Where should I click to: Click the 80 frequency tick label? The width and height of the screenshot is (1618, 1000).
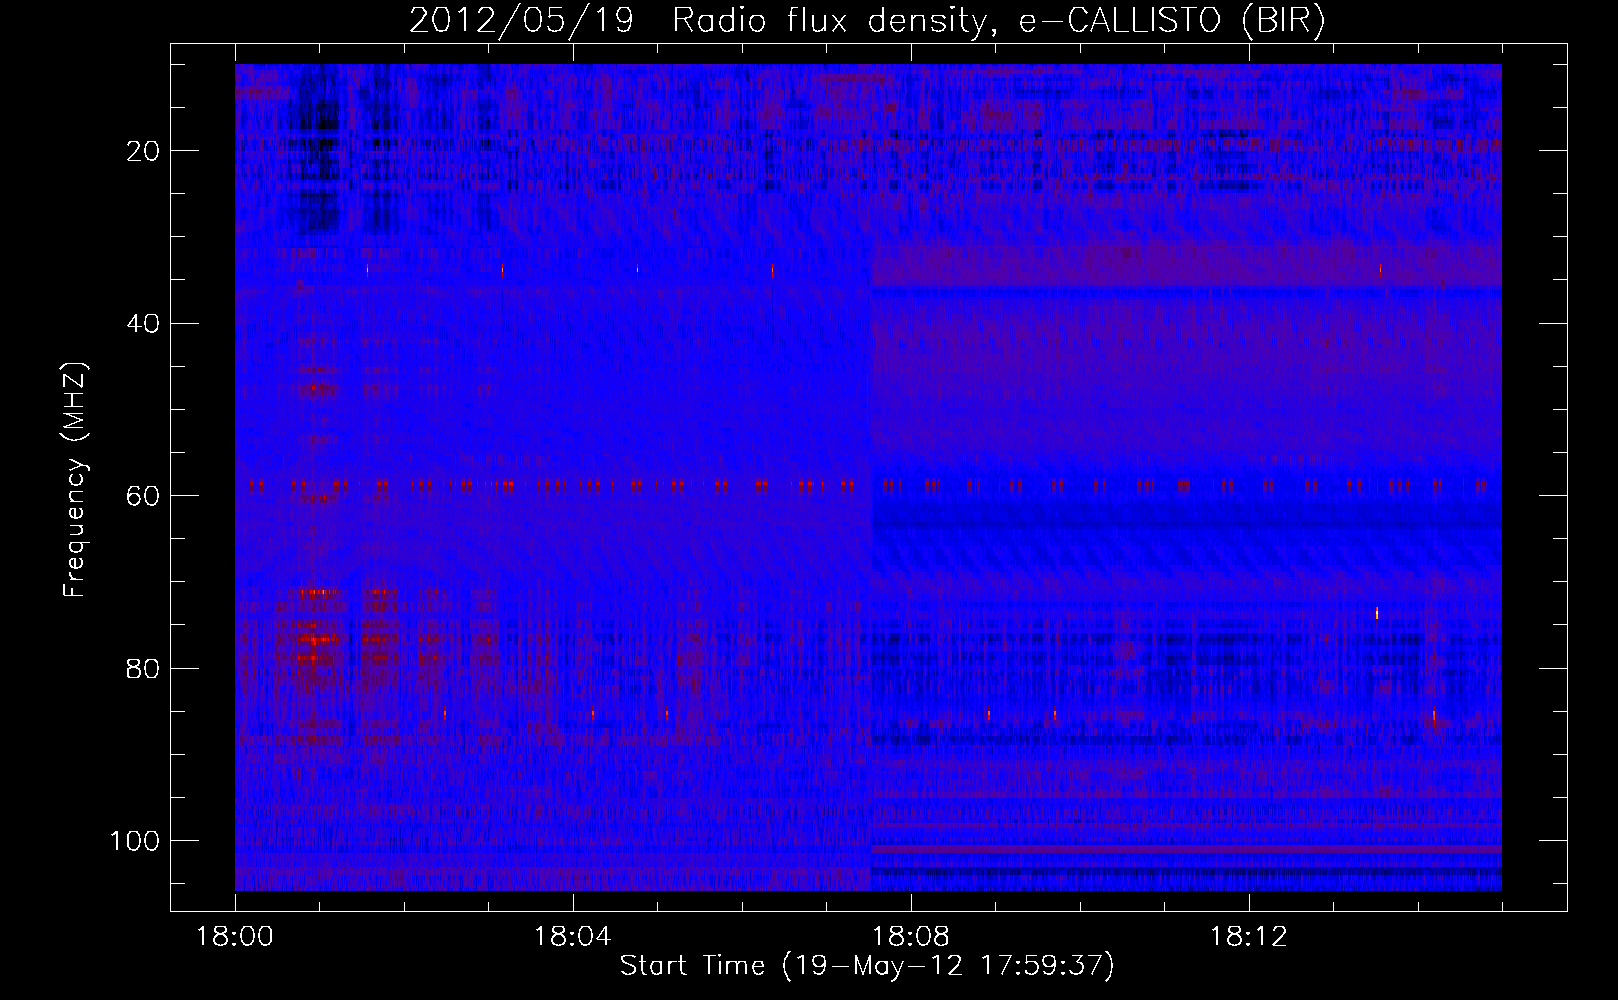[143, 668]
